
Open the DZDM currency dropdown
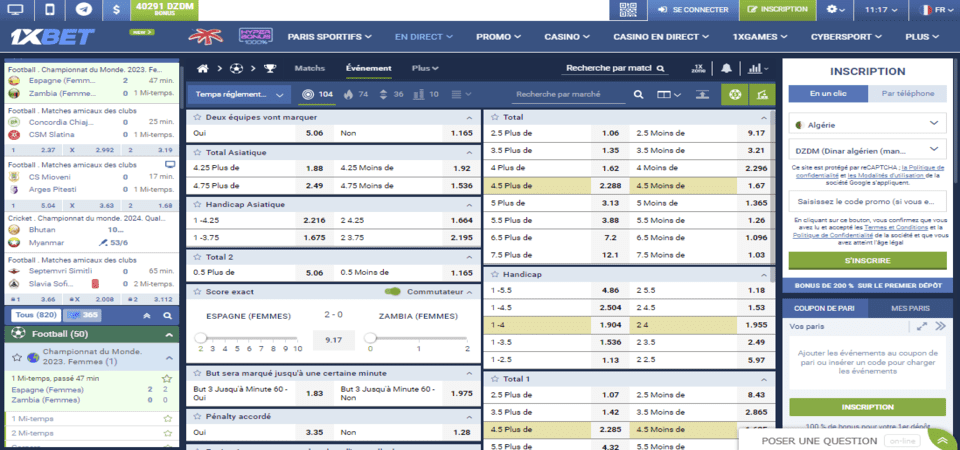[867, 150]
